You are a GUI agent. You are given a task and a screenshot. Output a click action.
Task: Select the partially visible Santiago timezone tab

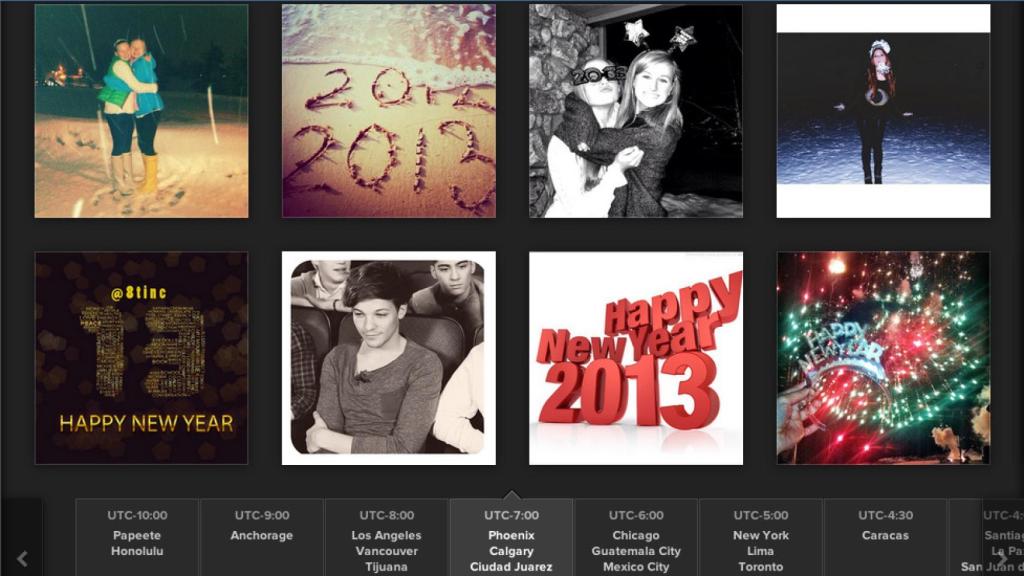pyautogui.click(x=986, y=537)
